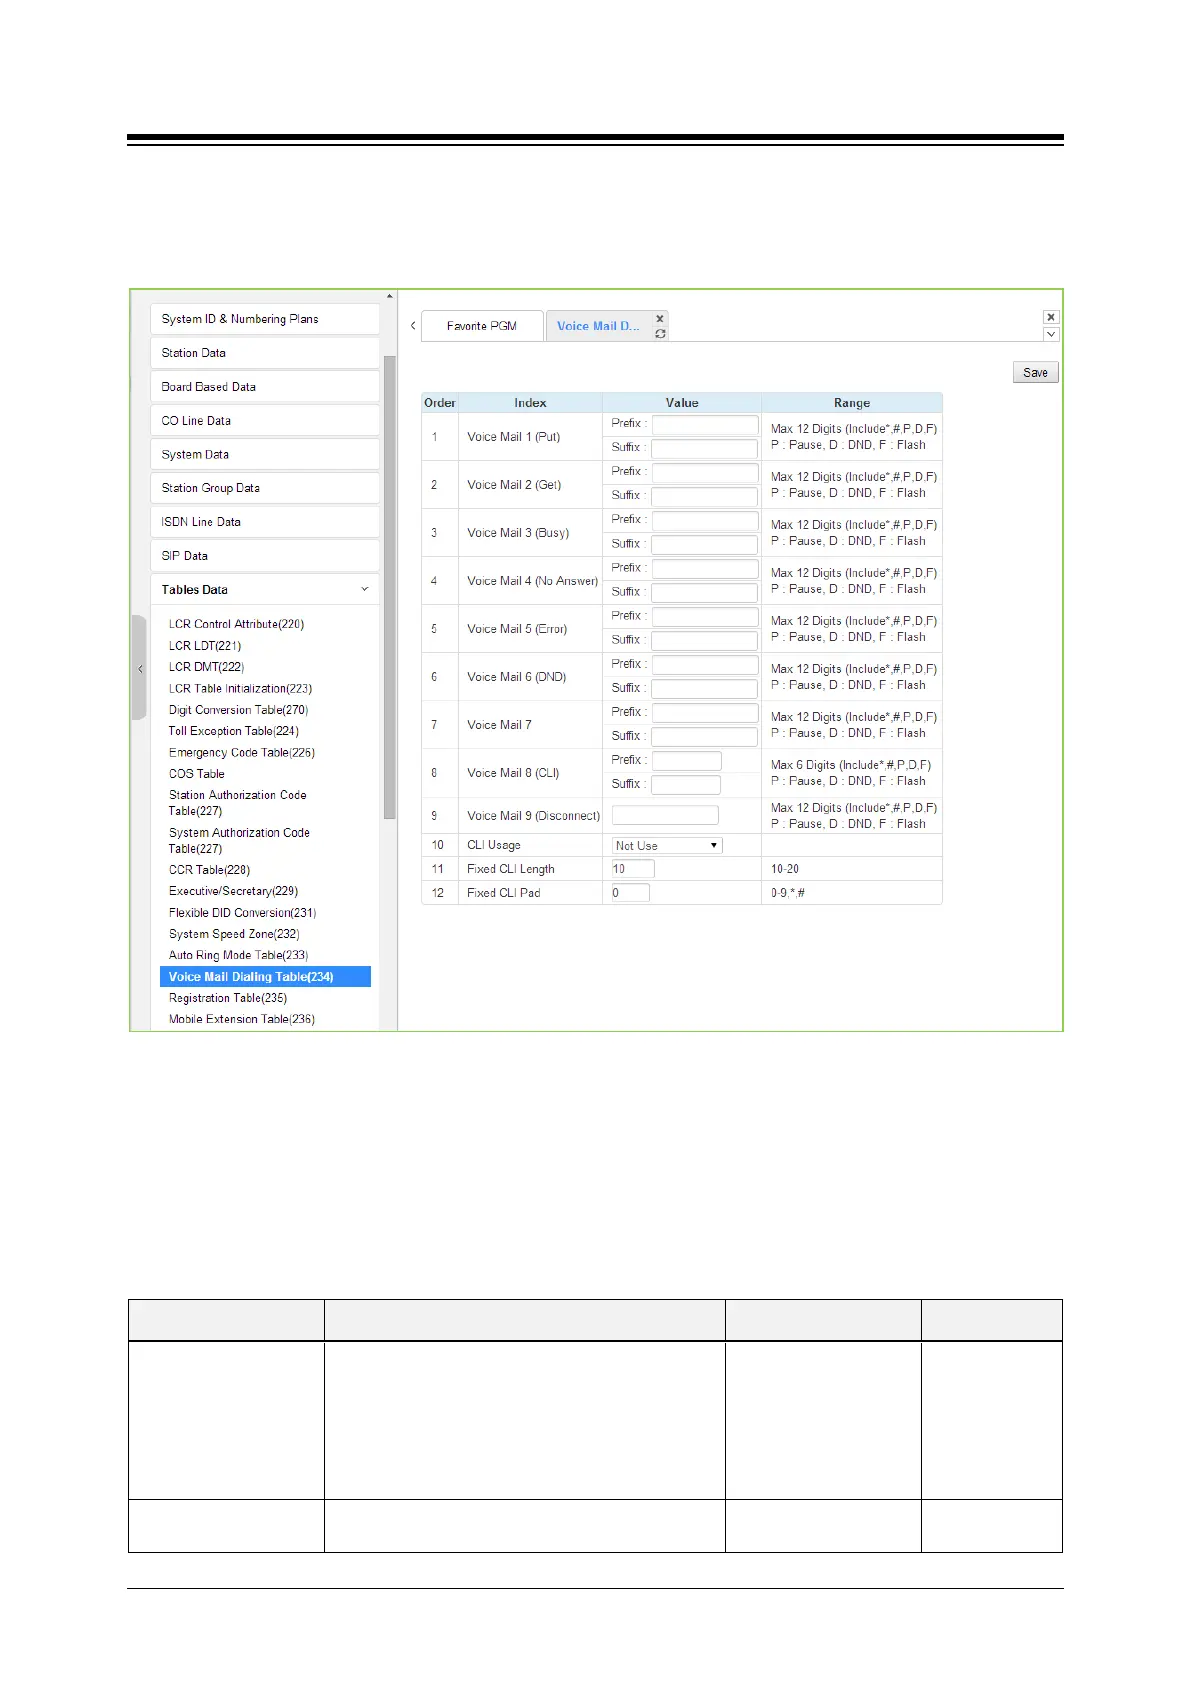
Task: Open the CO Line Data menu
Action: tap(265, 421)
